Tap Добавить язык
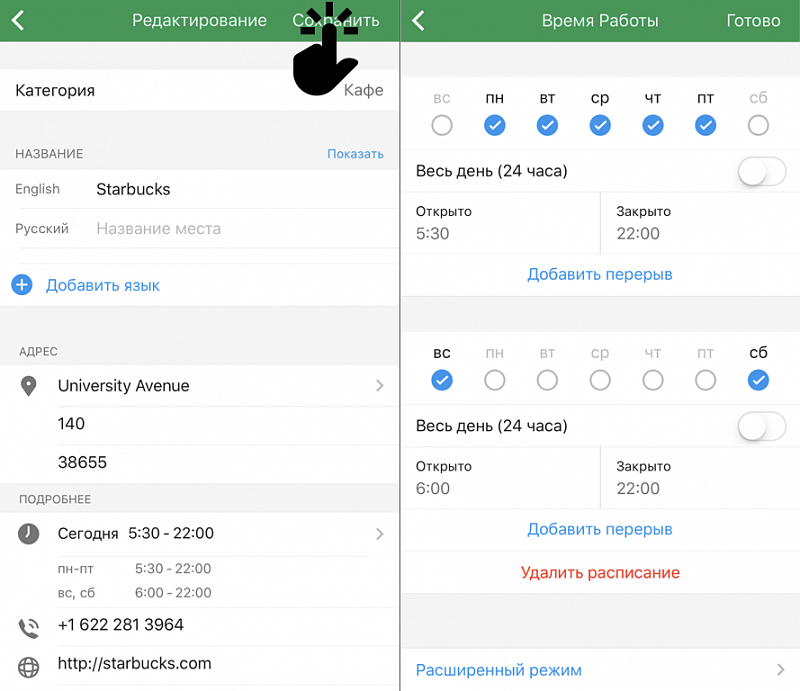This screenshot has height=691, width=800. [x=103, y=285]
